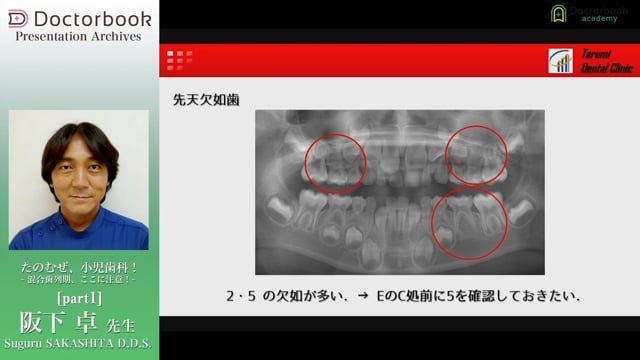Click the text 'Presentation Archives'
Viewport: 640px width, 360px height.
(78, 36)
